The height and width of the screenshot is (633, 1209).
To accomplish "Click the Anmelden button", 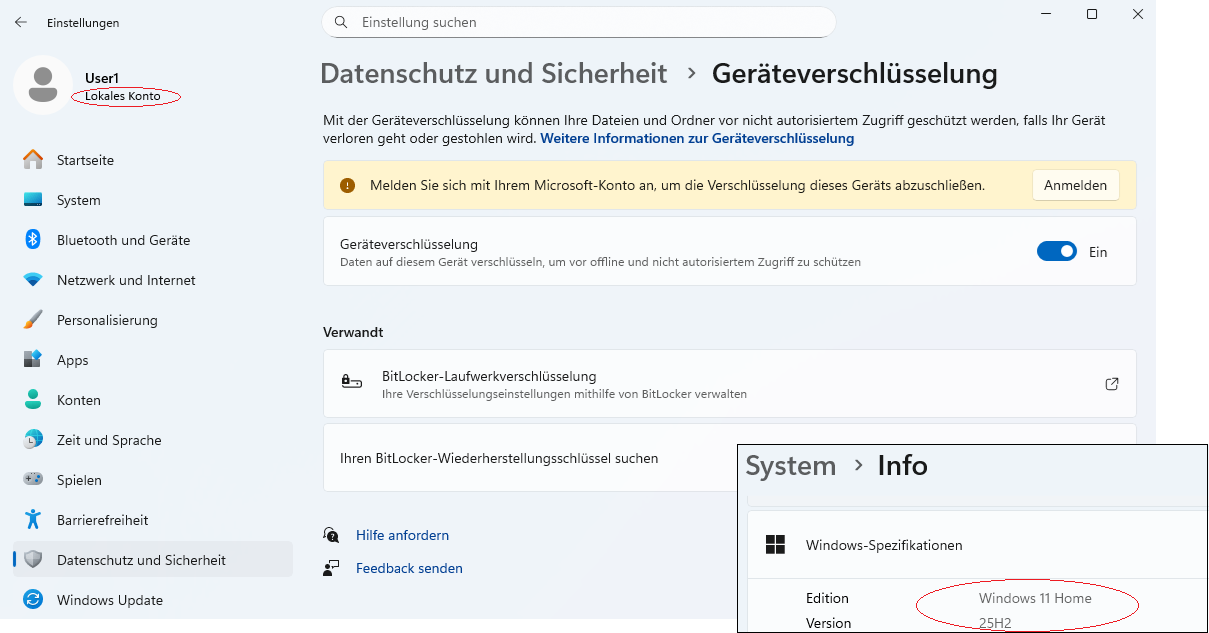I will (x=1075, y=185).
